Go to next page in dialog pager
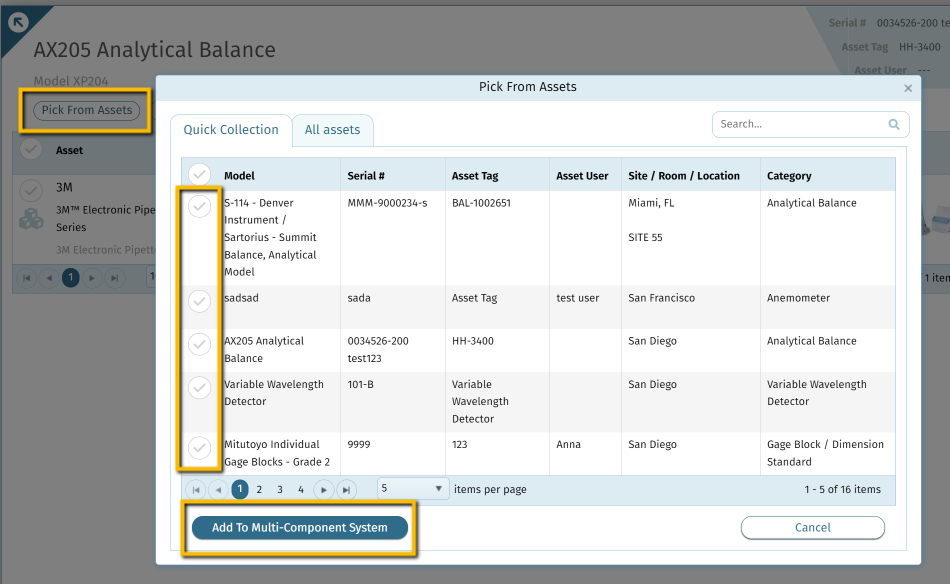Viewport: 950px width, 584px height. pos(324,489)
